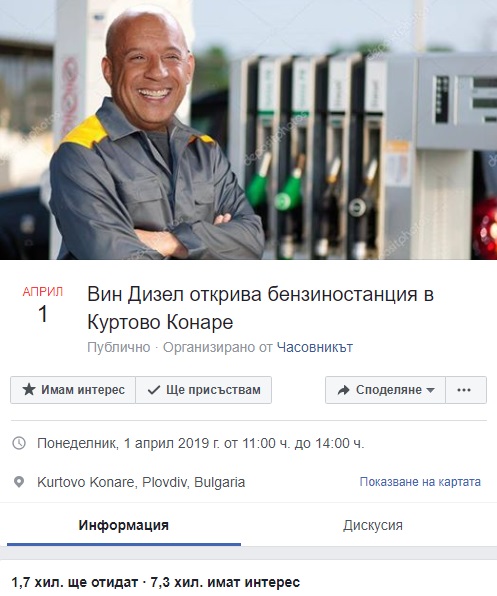Click the star icon on Имам интерес
The image size is (497, 596).
click(x=29, y=390)
